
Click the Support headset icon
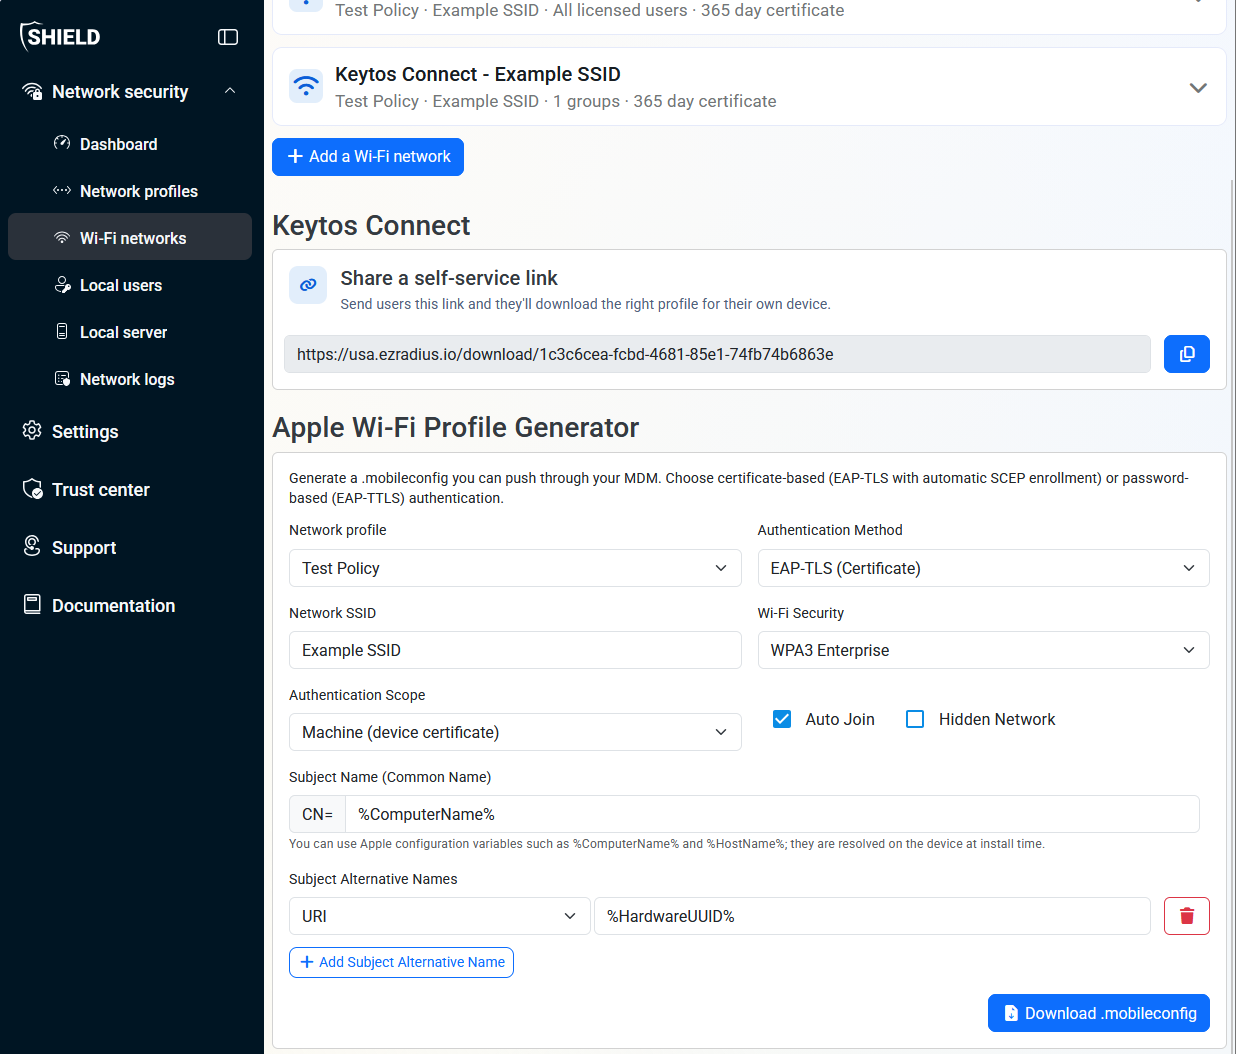pyautogui.click(x=32, y=546)
